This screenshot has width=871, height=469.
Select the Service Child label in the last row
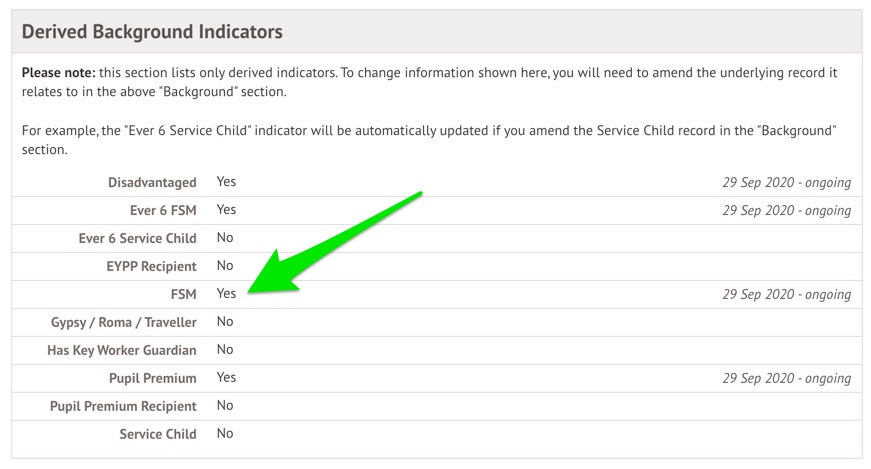(x=157, y=434)
